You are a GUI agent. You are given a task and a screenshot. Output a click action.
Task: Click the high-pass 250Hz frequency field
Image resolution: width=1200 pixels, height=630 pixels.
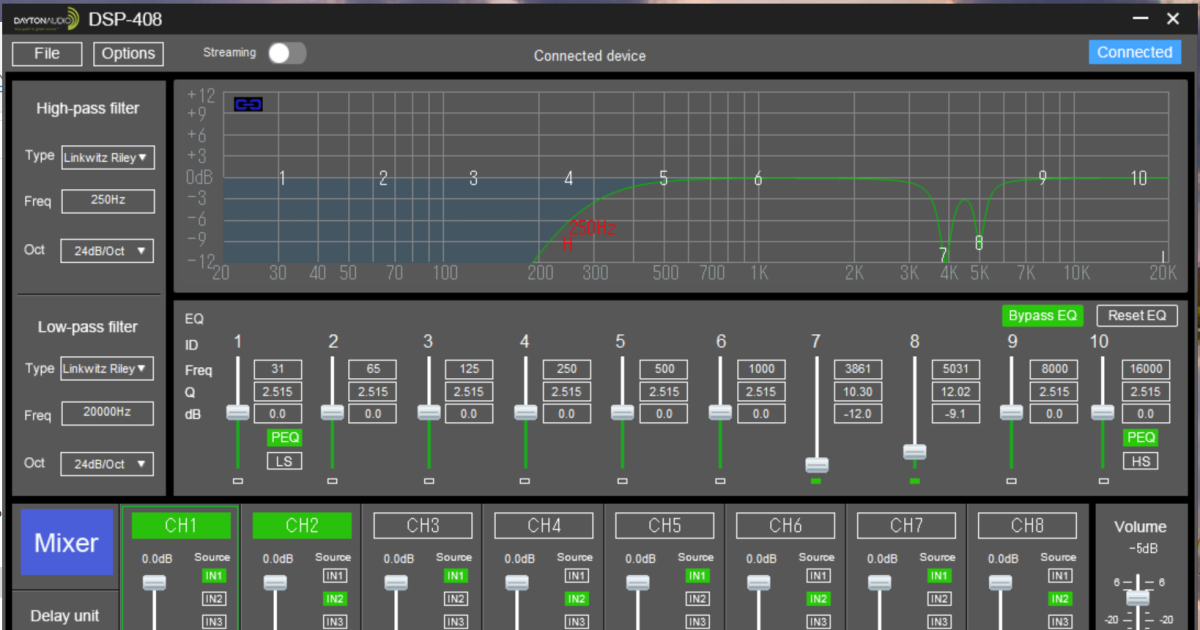108,201
